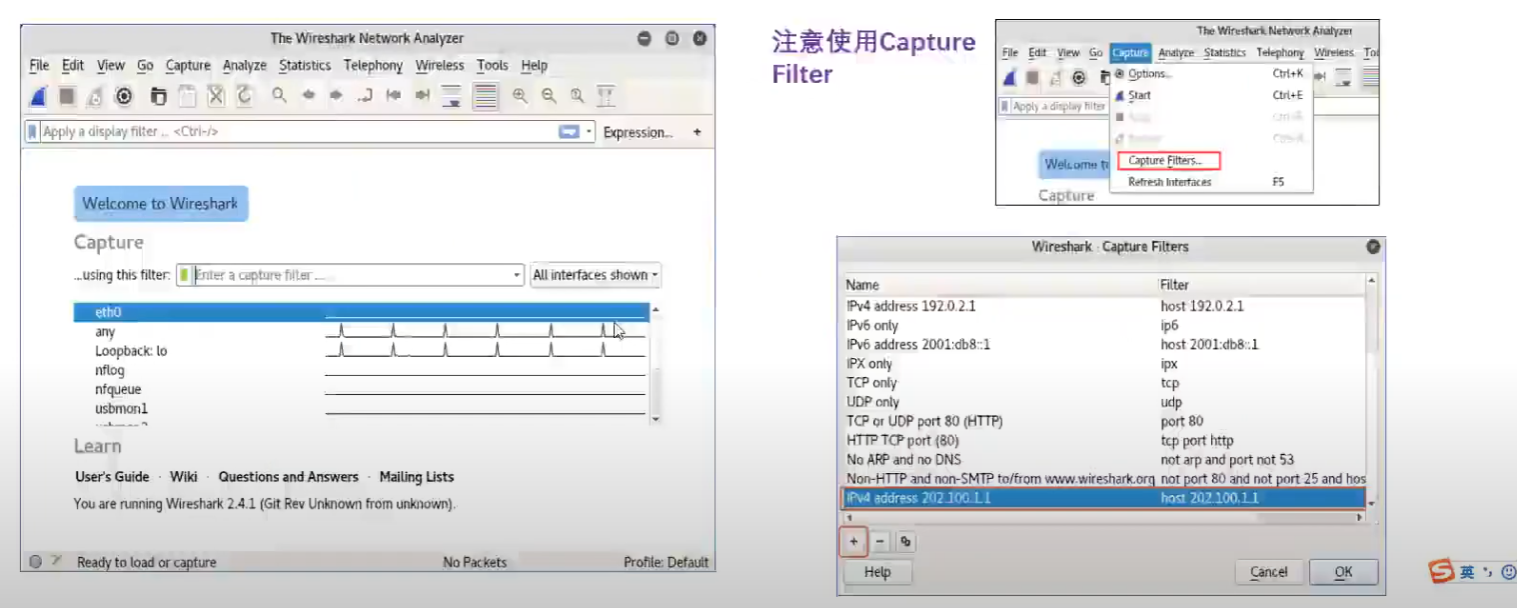Open a capture file toolbar icon

tap(158, 96)
